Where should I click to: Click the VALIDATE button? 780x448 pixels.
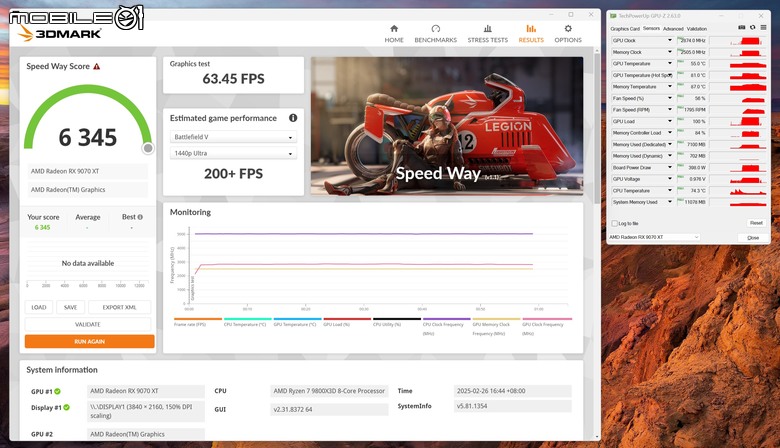[x=88, y=324]
